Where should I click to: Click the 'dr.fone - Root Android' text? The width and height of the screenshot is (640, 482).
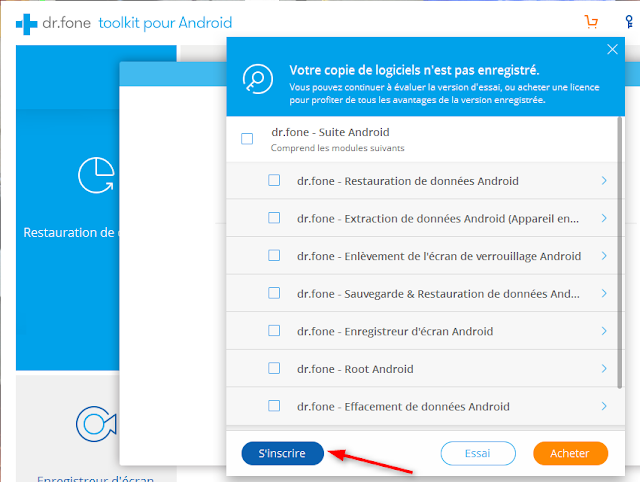pos(355,369)
